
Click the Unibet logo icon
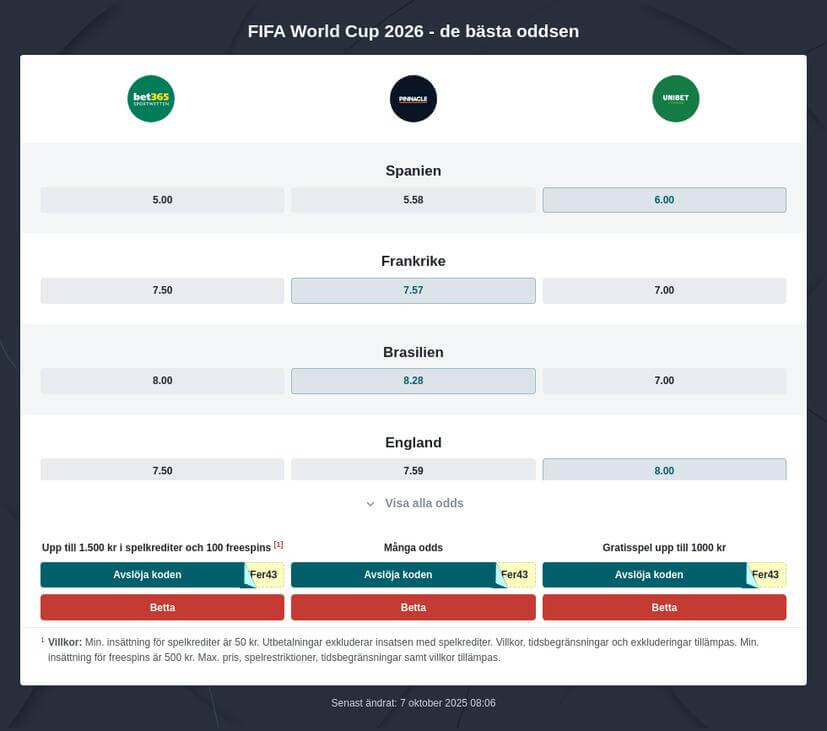click(675, 99)
